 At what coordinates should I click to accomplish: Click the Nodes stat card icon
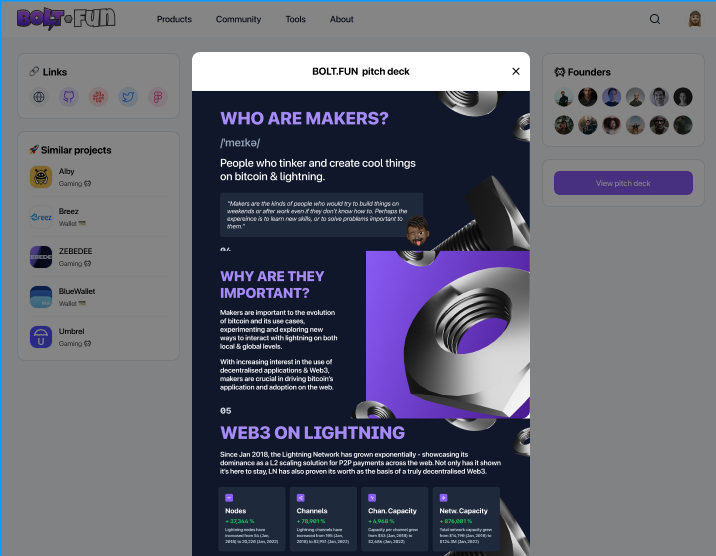coord(229,498)
